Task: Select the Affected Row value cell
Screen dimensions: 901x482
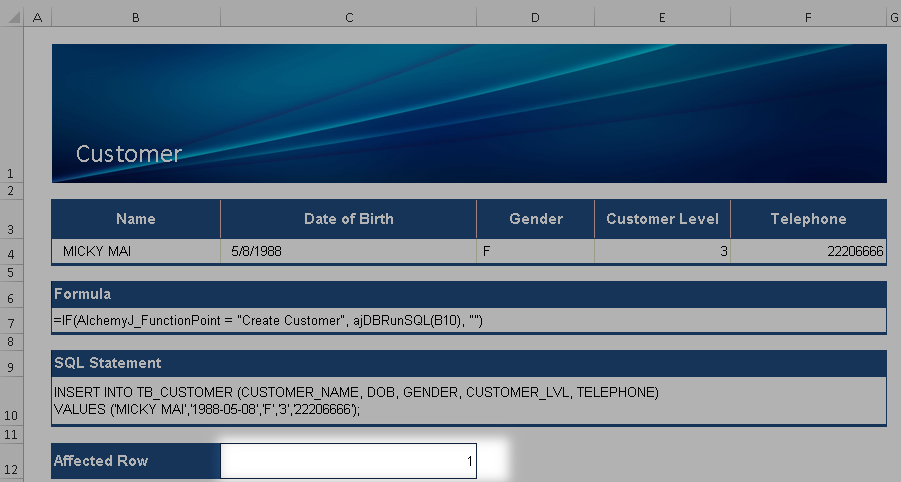Action: 348,461
